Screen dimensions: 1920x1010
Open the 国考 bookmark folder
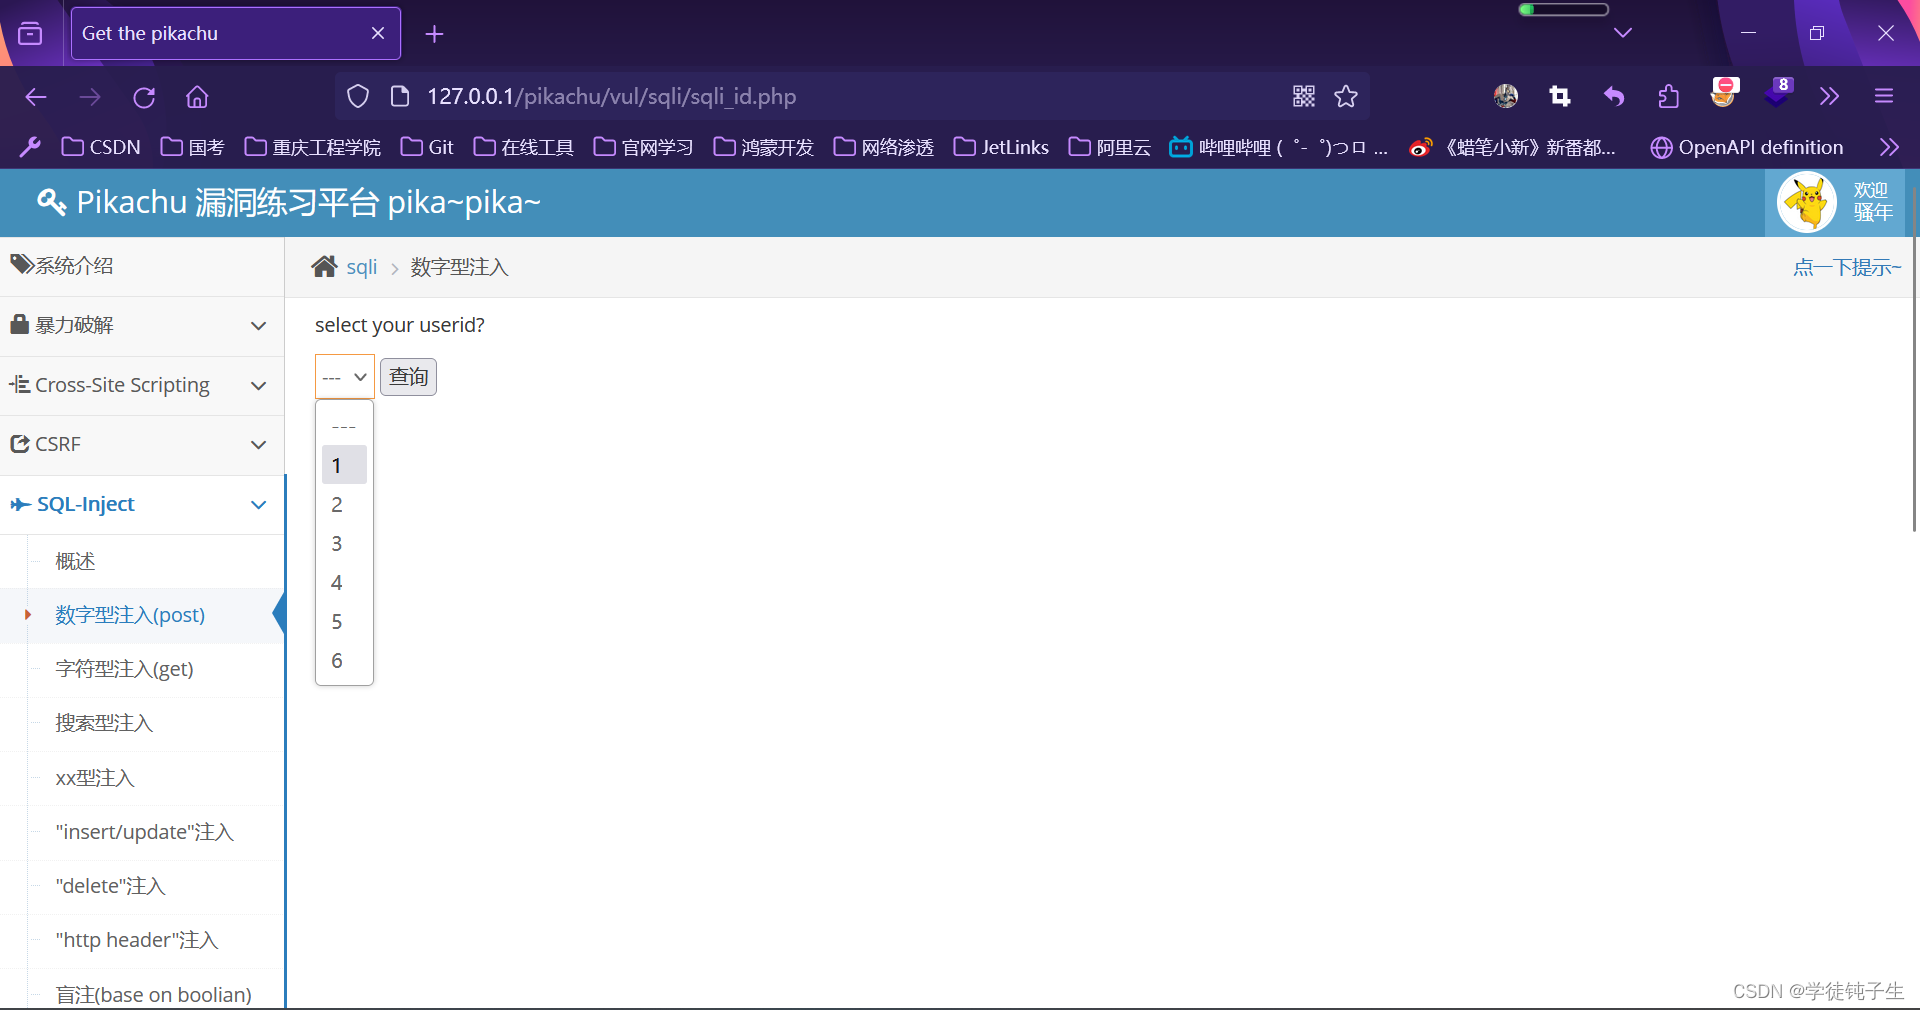tap(193, 147)
